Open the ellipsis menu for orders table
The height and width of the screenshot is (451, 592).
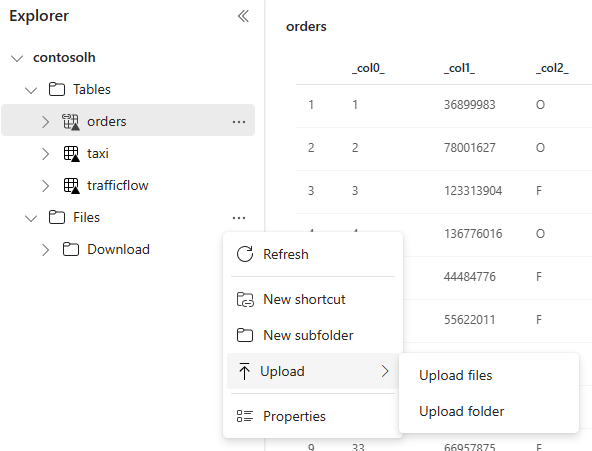(x=239, y=122)
